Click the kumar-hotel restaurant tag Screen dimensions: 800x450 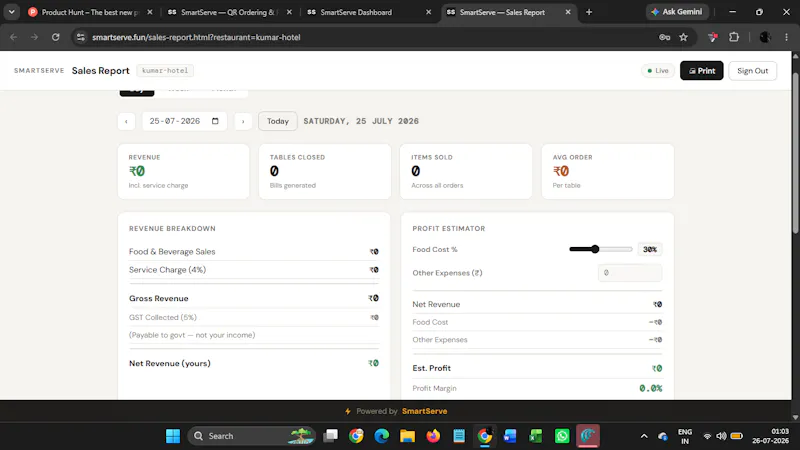click(x=165, y=70)
